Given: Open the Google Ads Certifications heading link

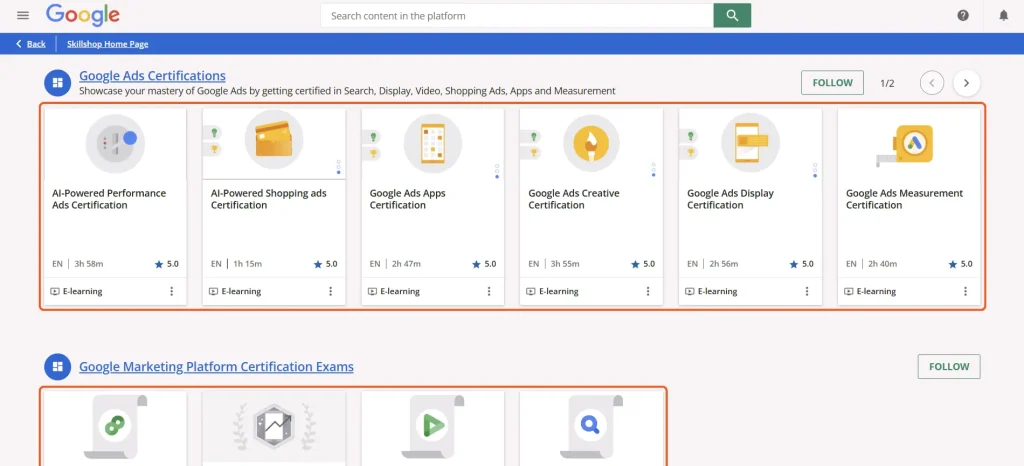Looking at the screenshot, I should [152, 75].
